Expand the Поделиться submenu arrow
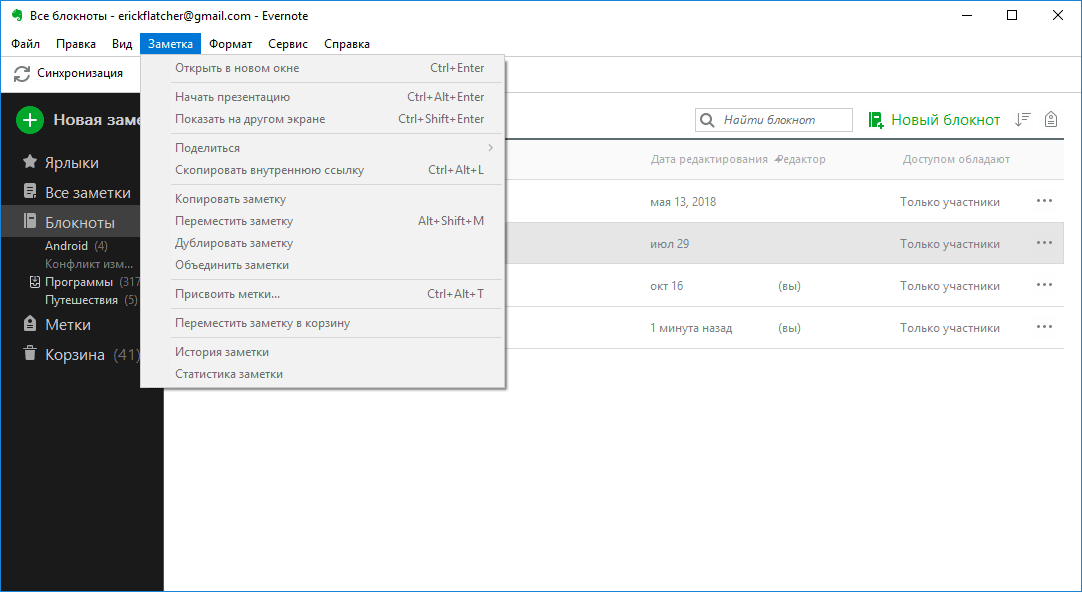 491,148
